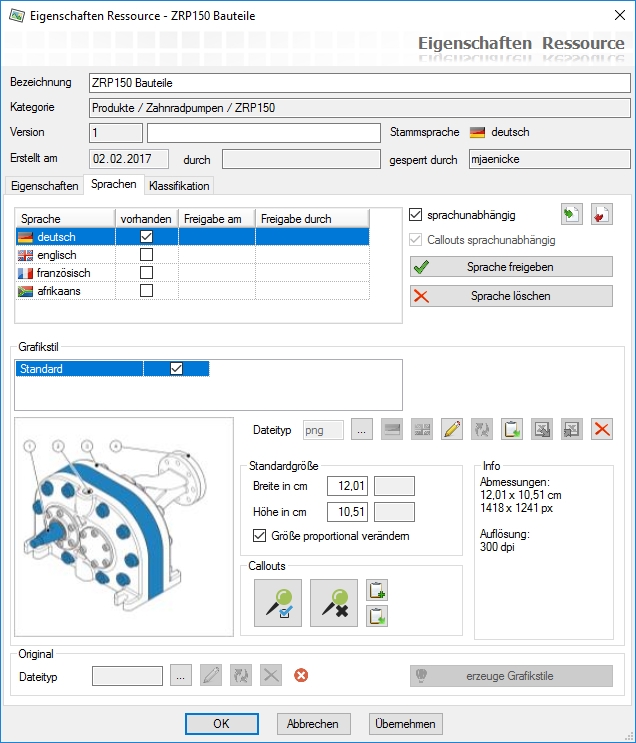Click the Freigabe durch column header
The image size is (636, 743).
point(312,218)
